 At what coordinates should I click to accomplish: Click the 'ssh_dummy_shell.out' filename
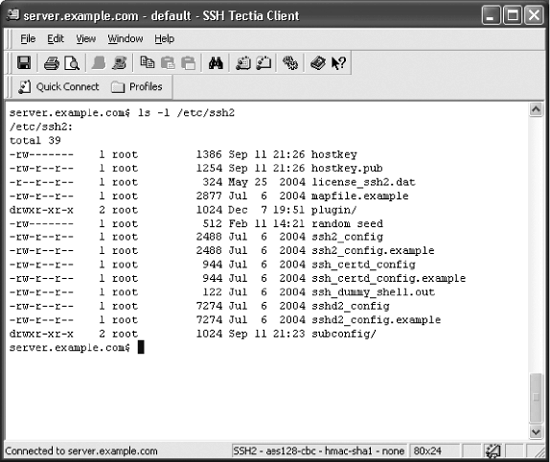click(x=373, y=292)
